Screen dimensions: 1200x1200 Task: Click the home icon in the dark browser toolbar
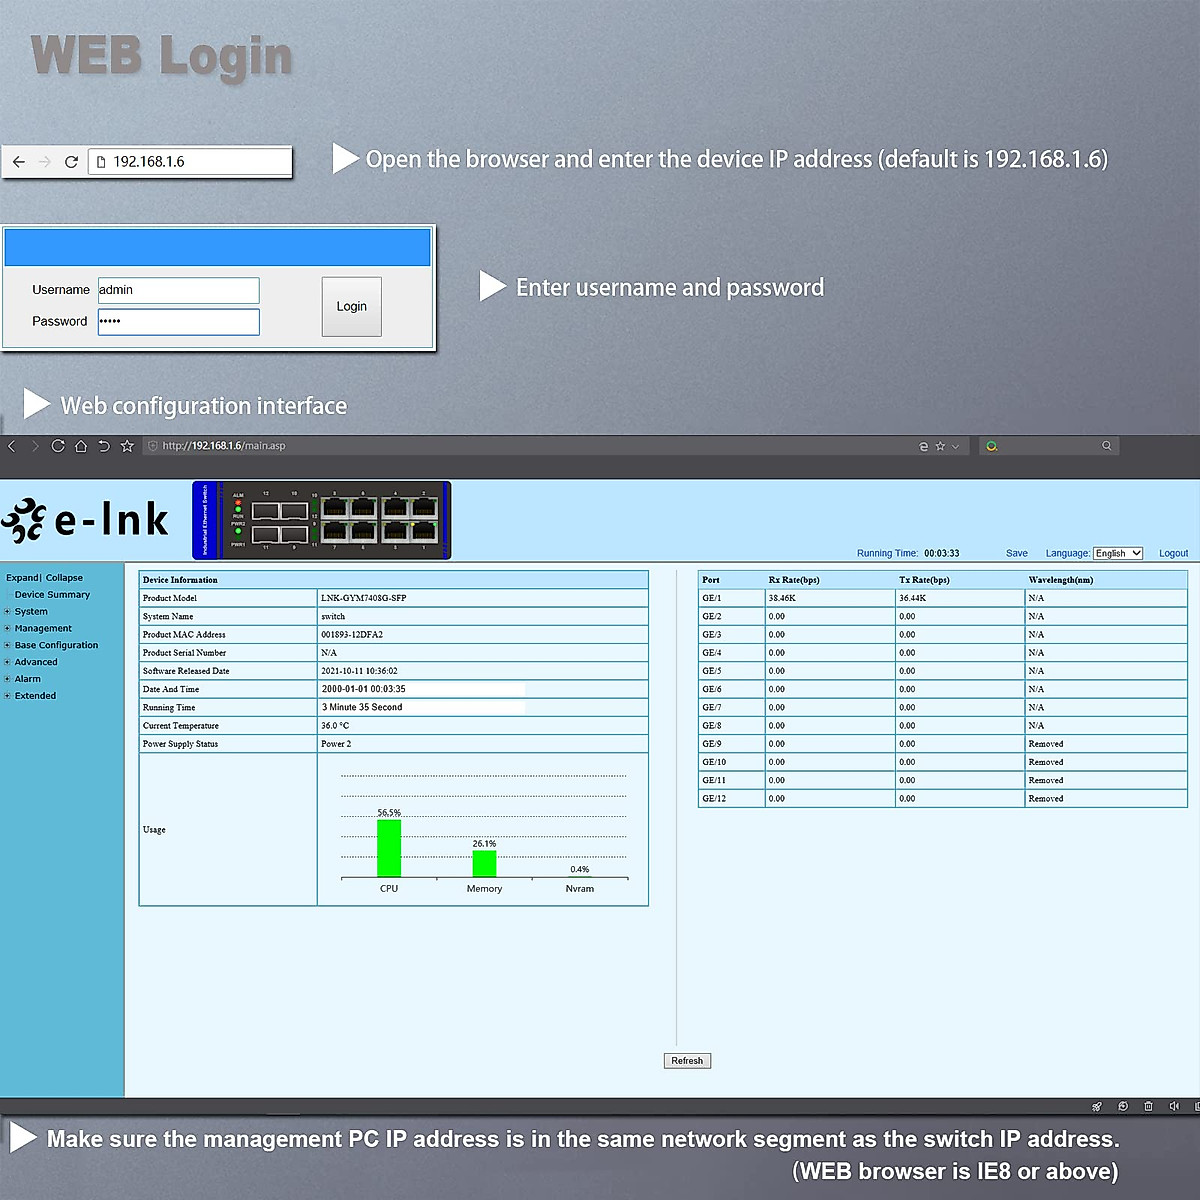tap(81, 446)
